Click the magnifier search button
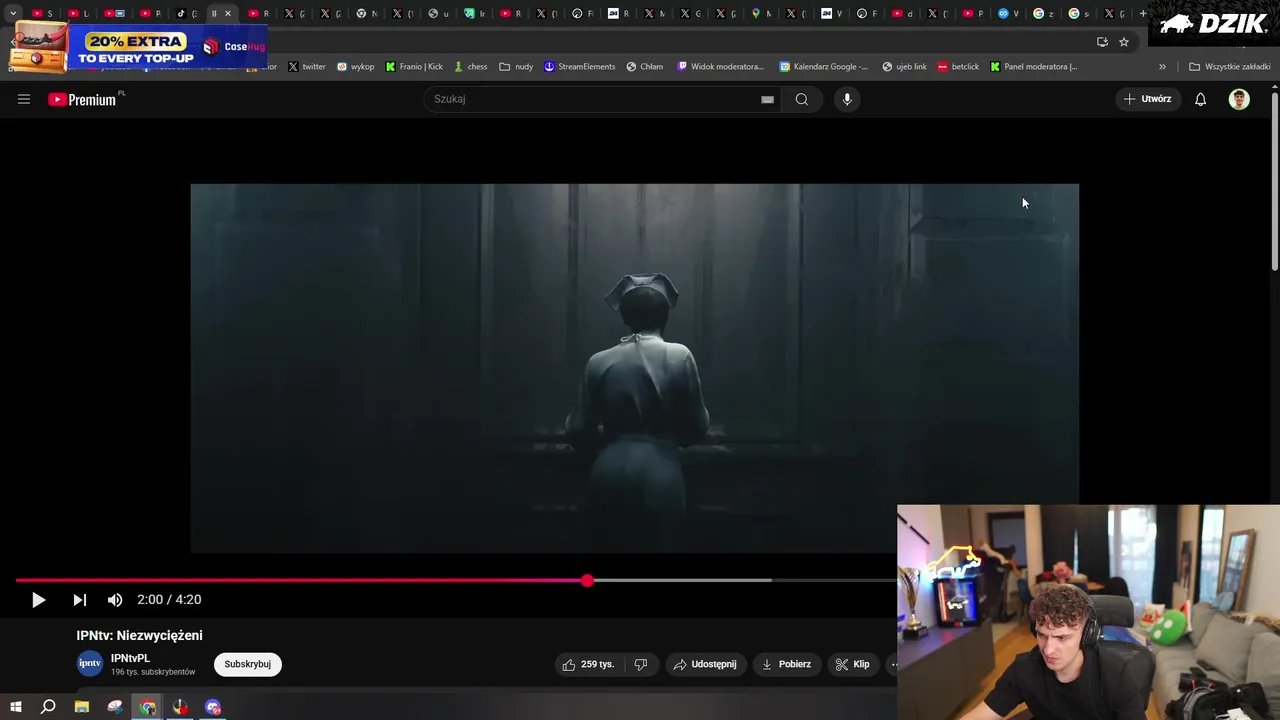This screenshot has height=720, width=1280. click(802, 99)
